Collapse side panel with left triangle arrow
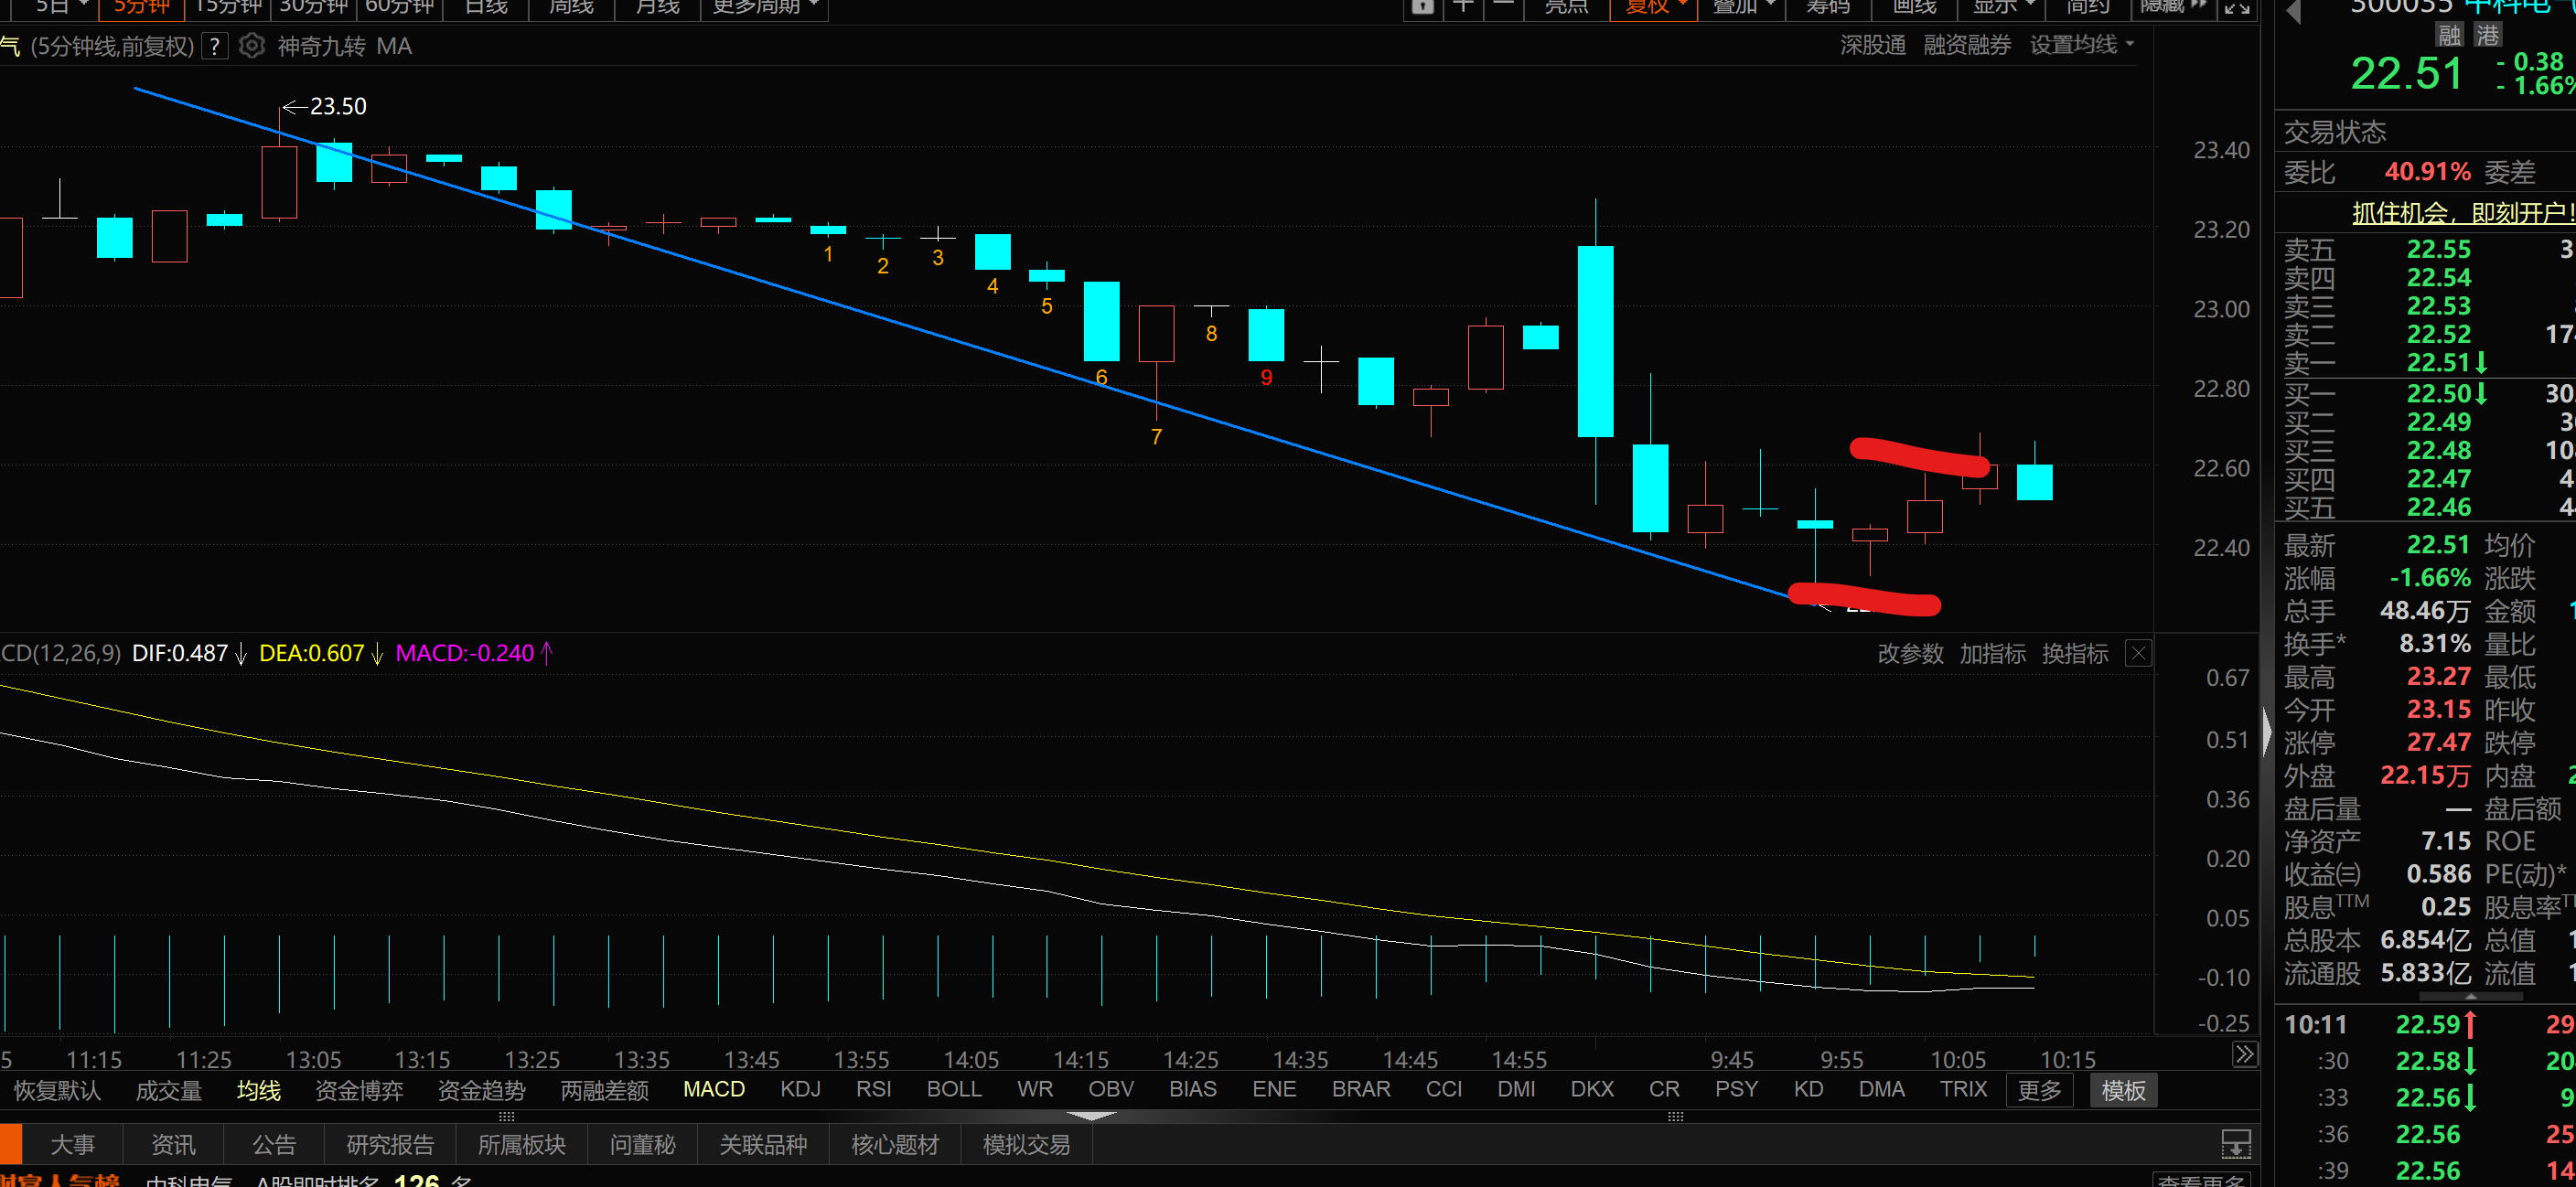2576x1187 pixels. 2294,12
